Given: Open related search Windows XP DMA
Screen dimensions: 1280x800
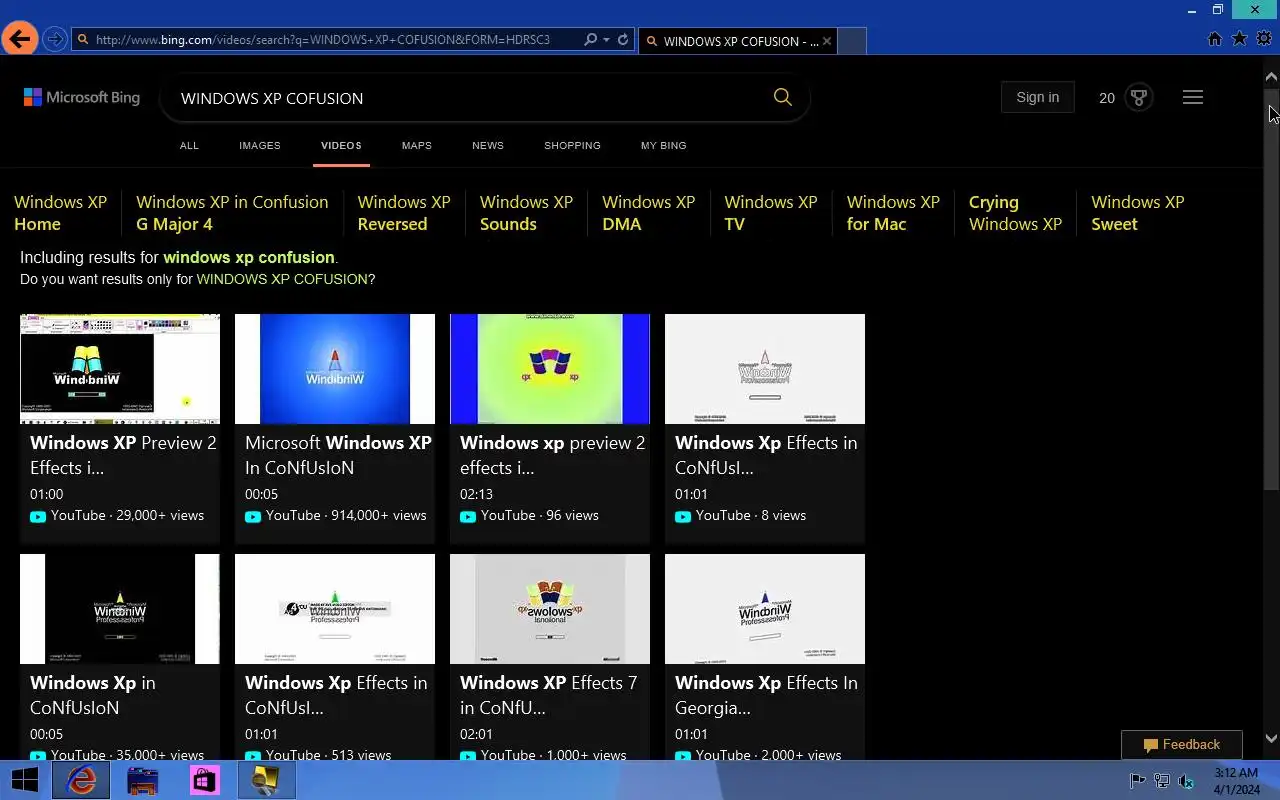Looking at the screenshot, I should click(x=648, y=213).
